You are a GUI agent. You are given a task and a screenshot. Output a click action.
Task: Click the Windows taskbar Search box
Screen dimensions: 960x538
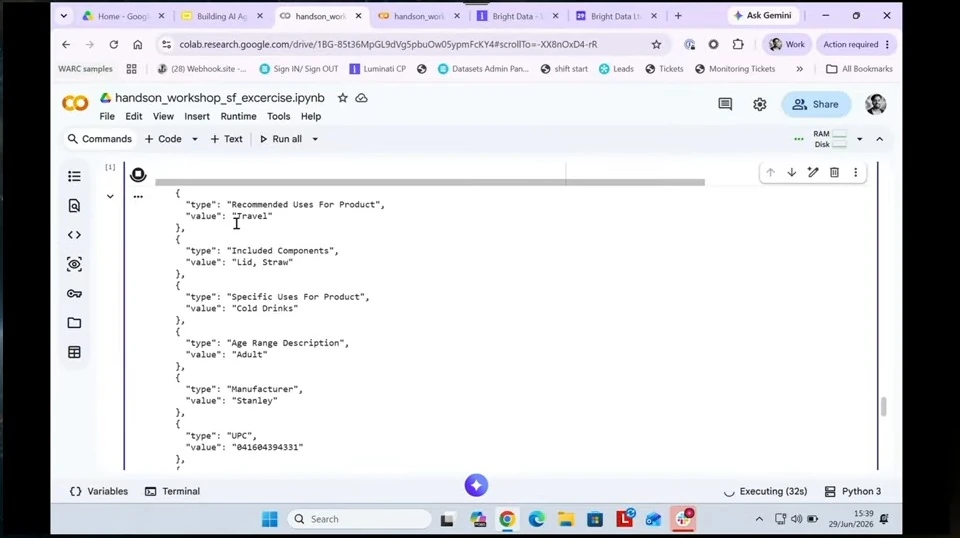[359, 519]
